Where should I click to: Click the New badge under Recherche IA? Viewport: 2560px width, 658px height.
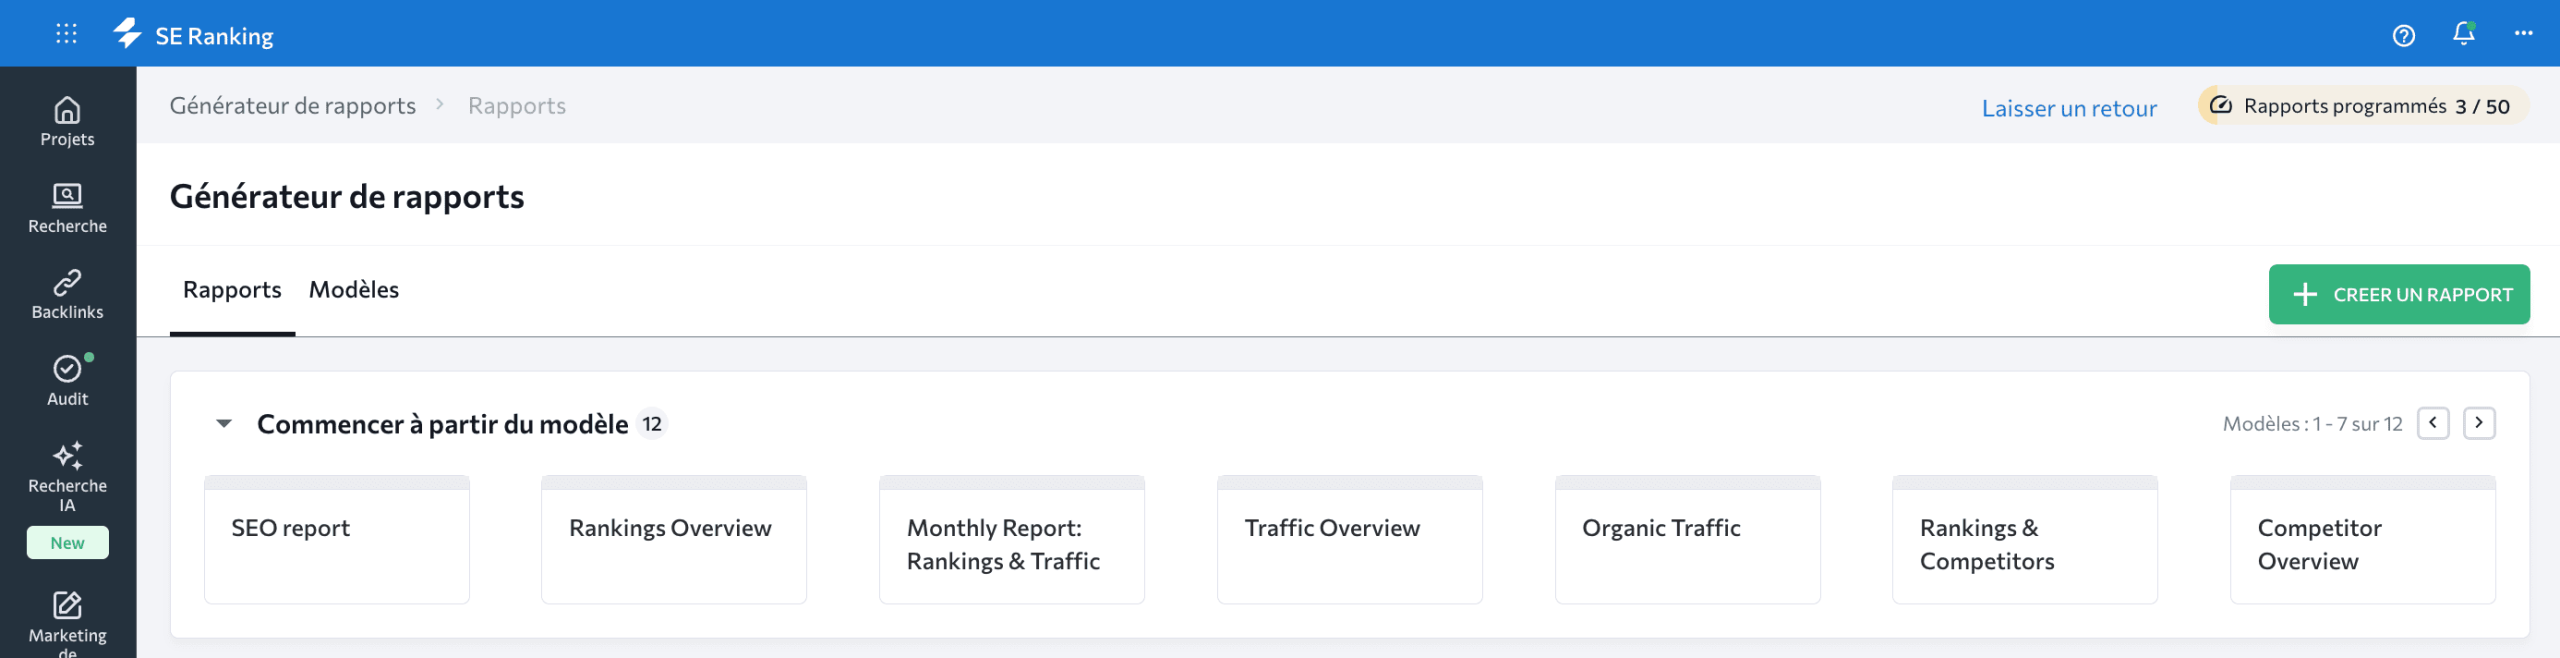pos(67,543)
